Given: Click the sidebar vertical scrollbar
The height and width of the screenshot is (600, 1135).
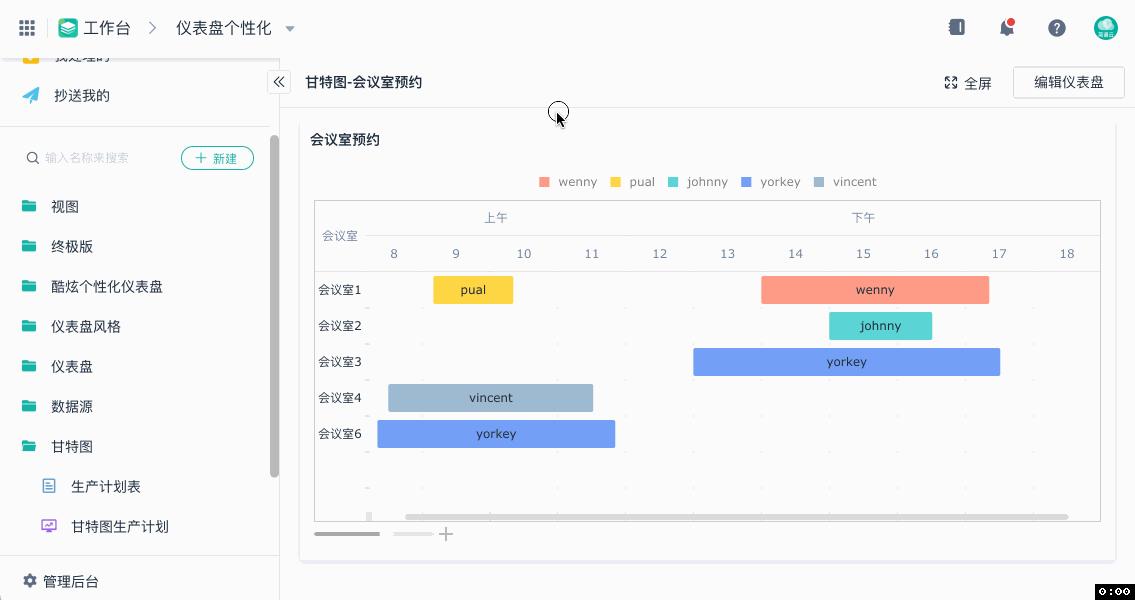Looking at the screenshot, I should pos(274,305).
